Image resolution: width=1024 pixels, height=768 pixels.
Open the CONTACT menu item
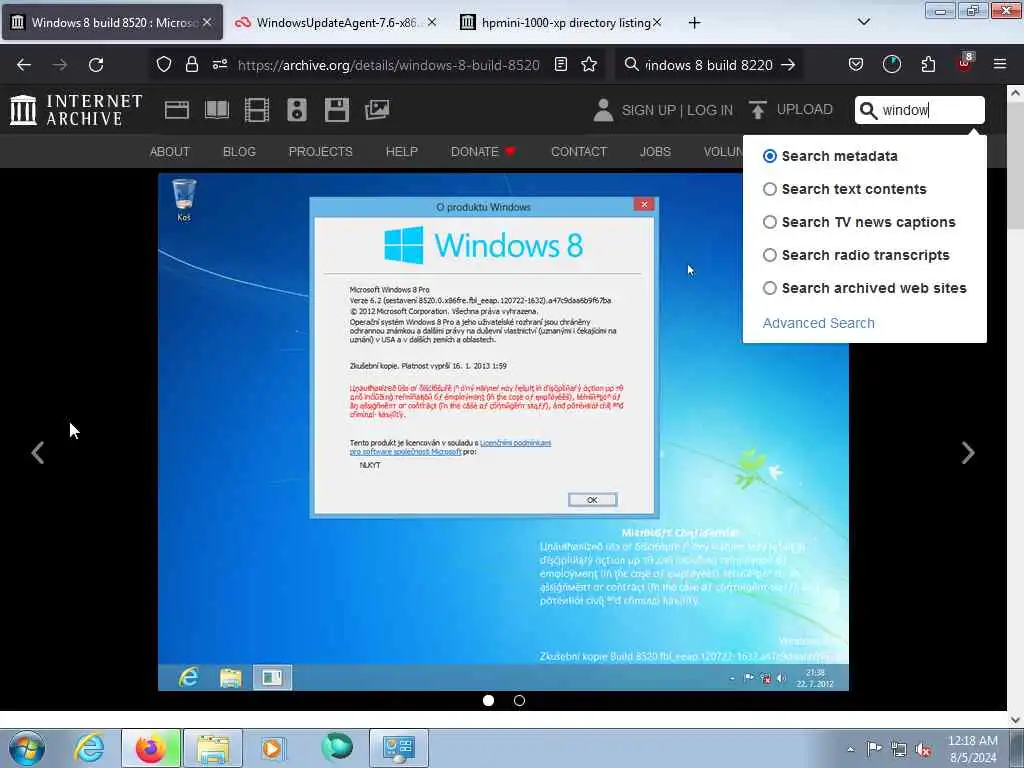click(579, 152)
